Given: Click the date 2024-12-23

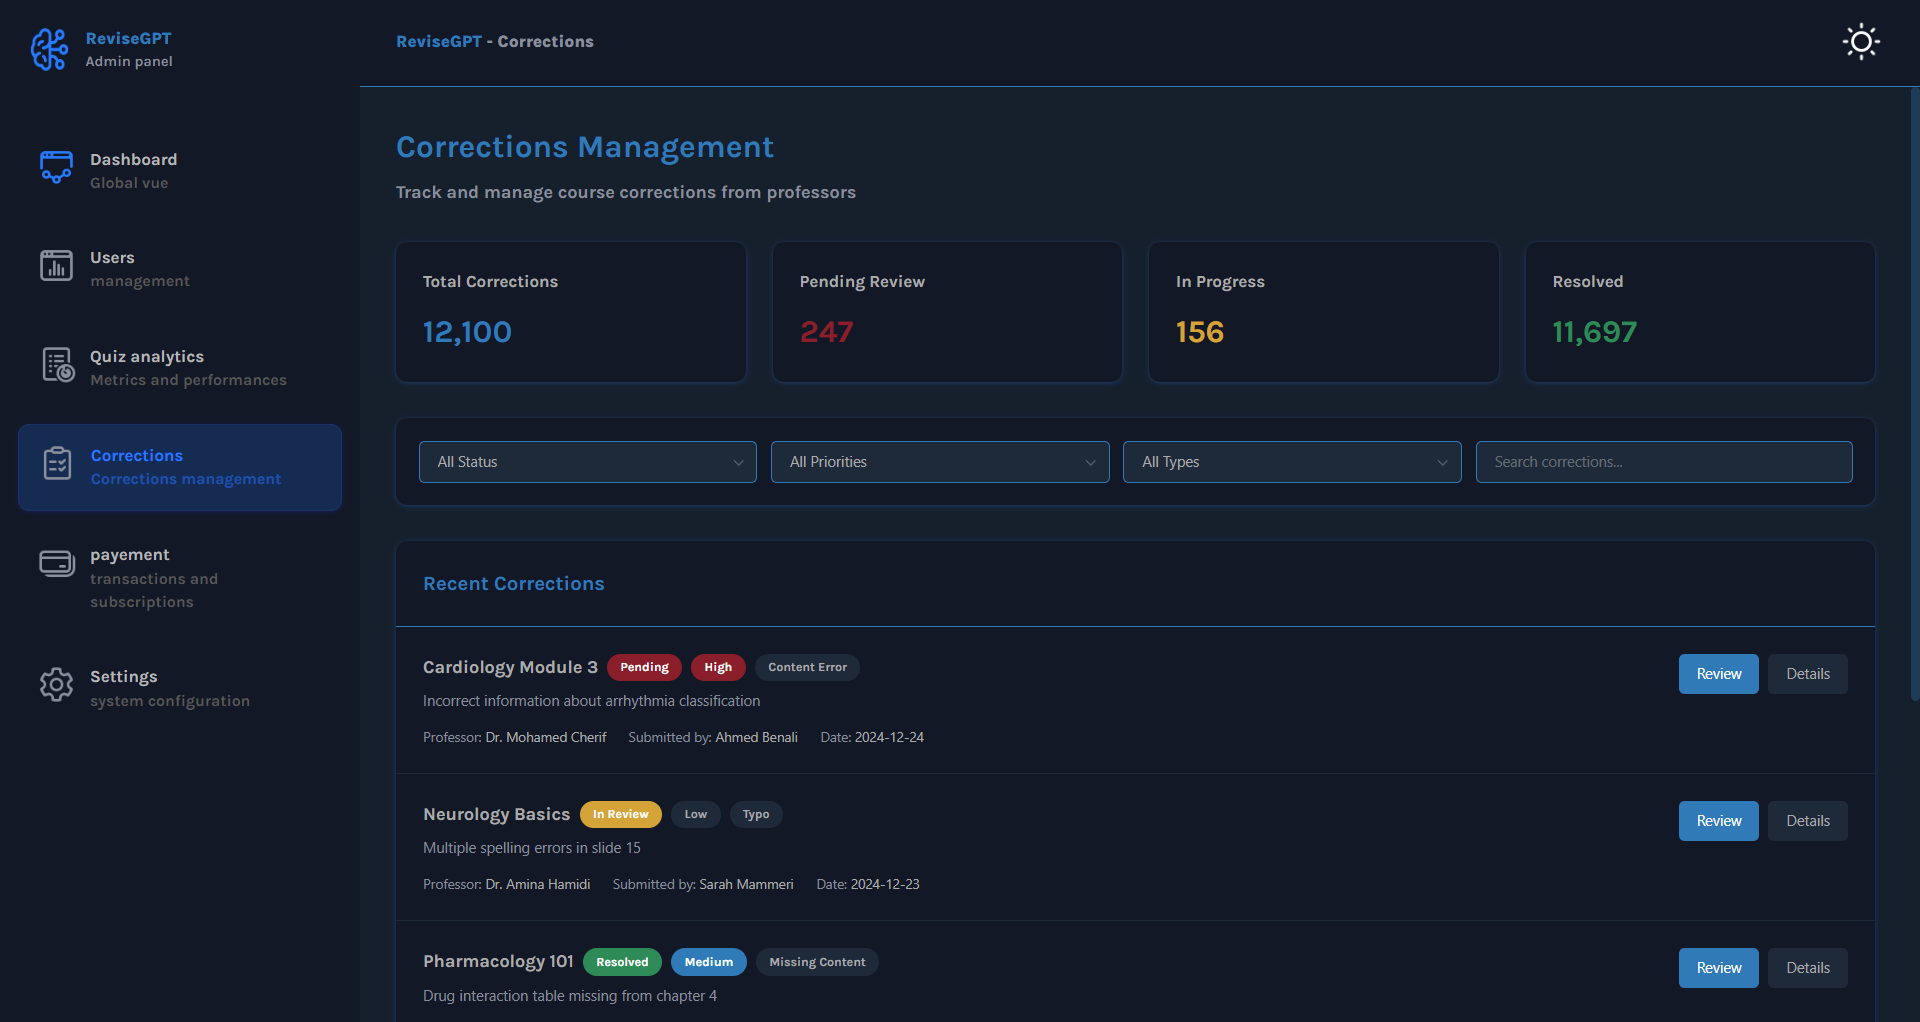Looking at the screenshot, I should click(x=885, y=884).
